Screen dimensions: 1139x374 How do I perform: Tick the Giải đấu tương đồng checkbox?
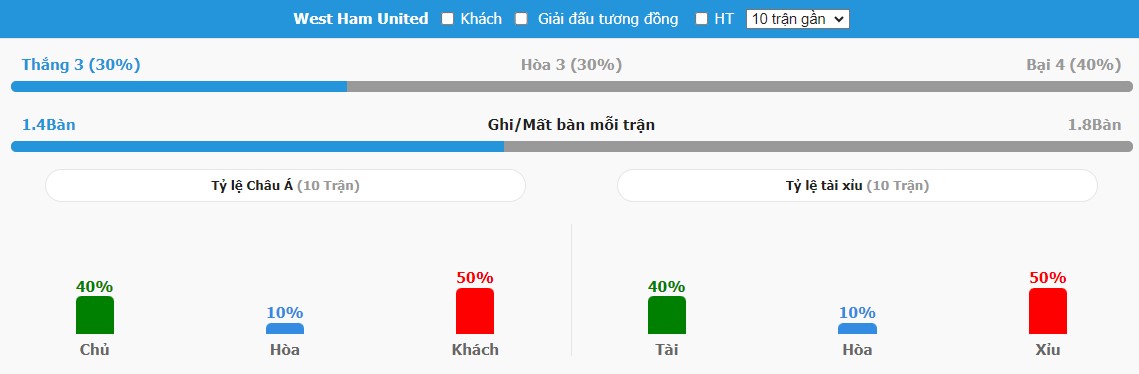(521, 19)
